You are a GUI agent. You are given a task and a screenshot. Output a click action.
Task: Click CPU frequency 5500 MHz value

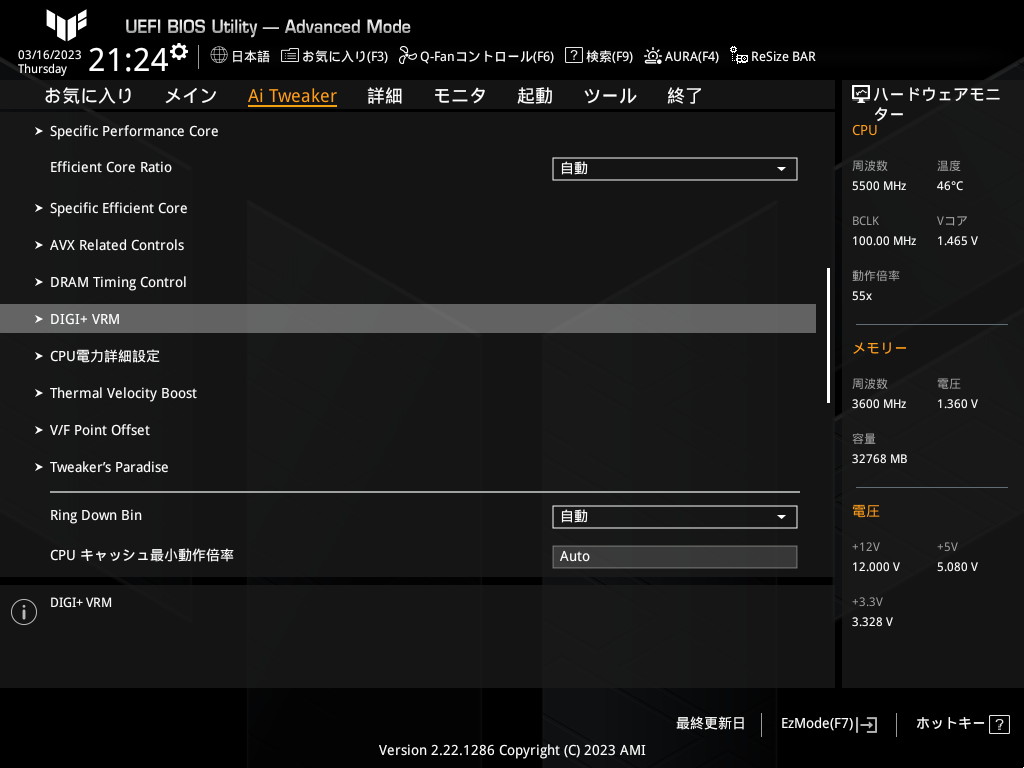tap(878, 186)
